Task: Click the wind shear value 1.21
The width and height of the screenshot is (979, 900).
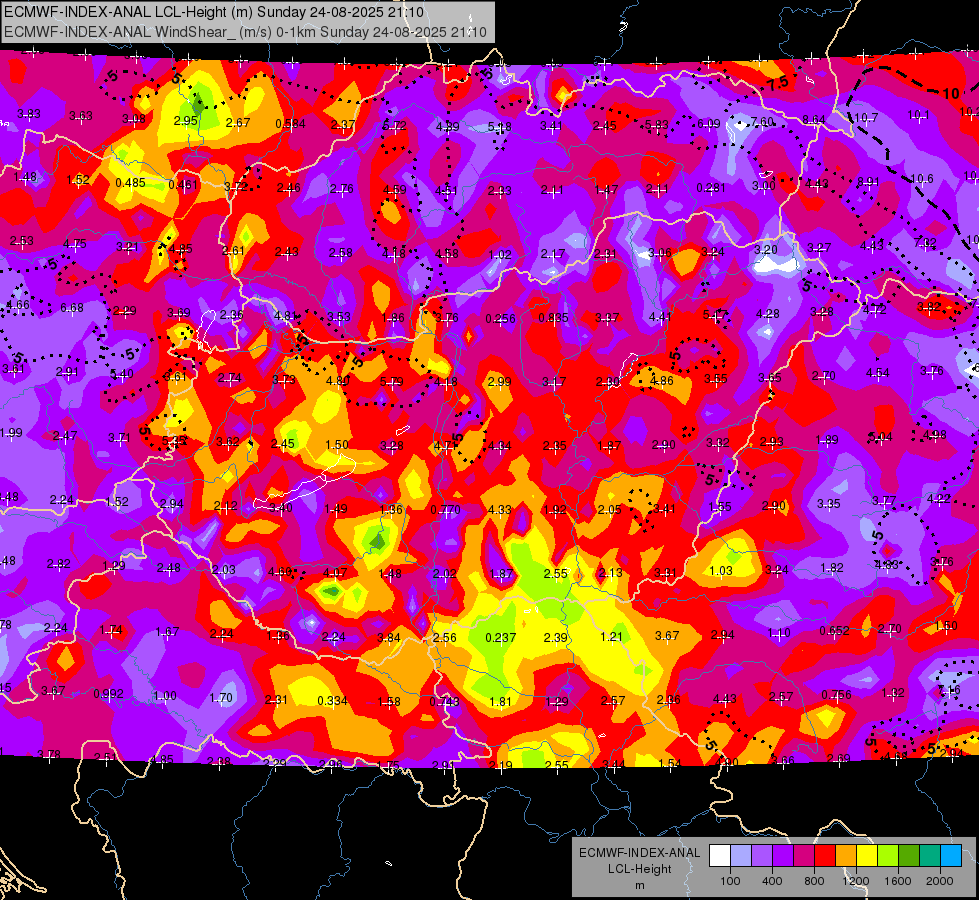Action: point(611,636)
